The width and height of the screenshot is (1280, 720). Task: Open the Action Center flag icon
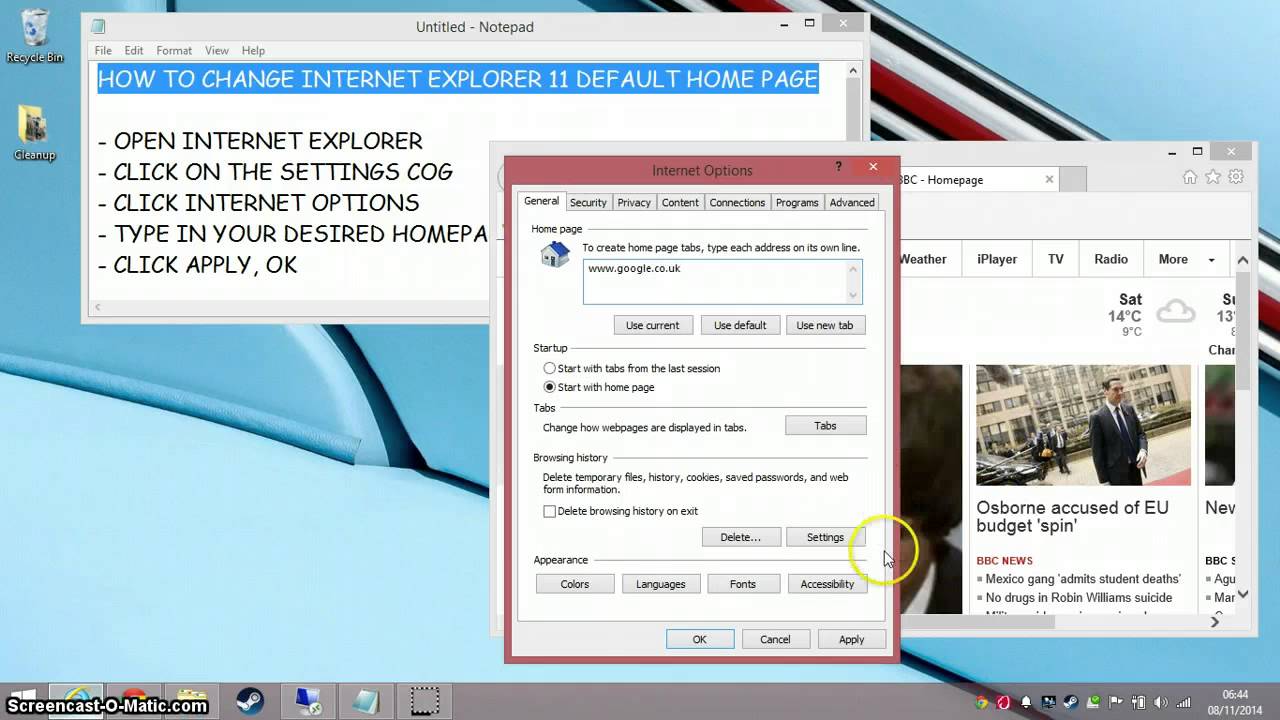(1116, 702)
